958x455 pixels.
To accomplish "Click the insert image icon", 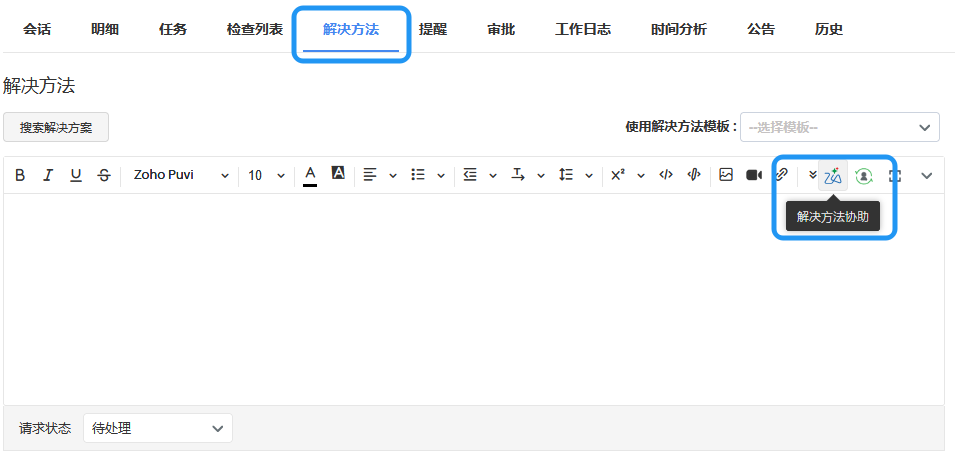I will coord(726,175).
